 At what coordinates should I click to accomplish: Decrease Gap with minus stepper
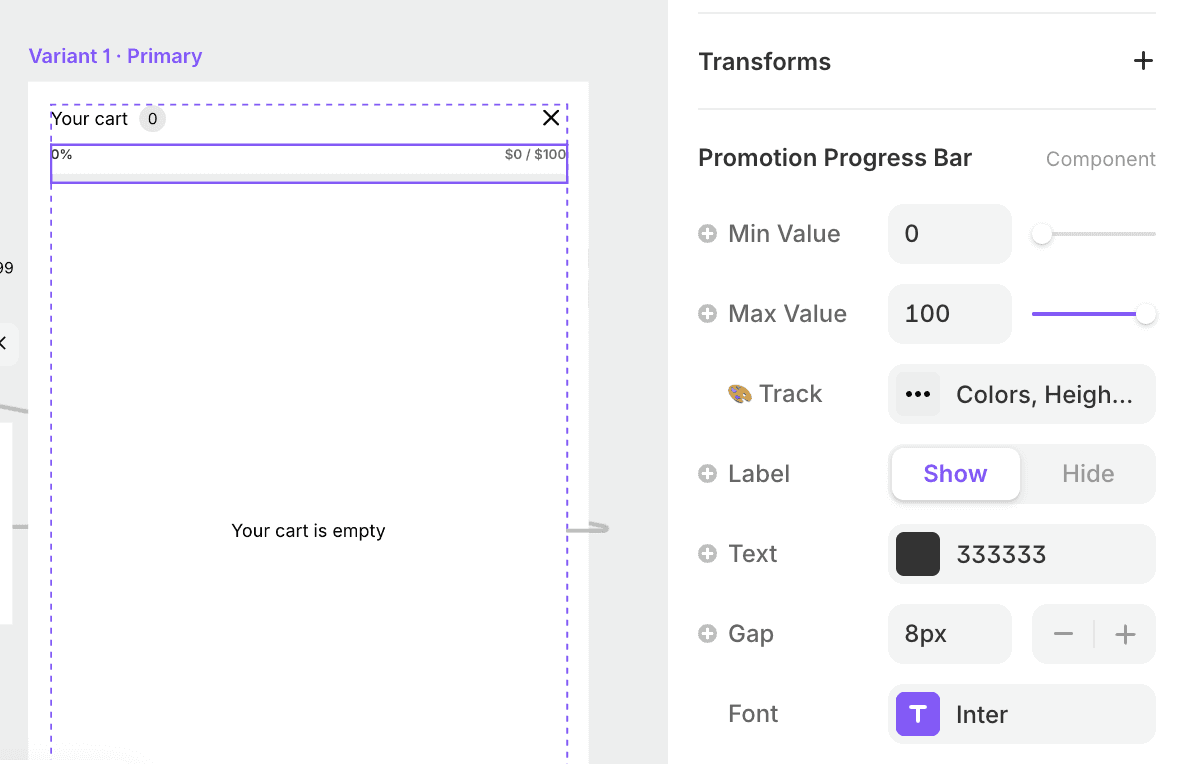1063,634
